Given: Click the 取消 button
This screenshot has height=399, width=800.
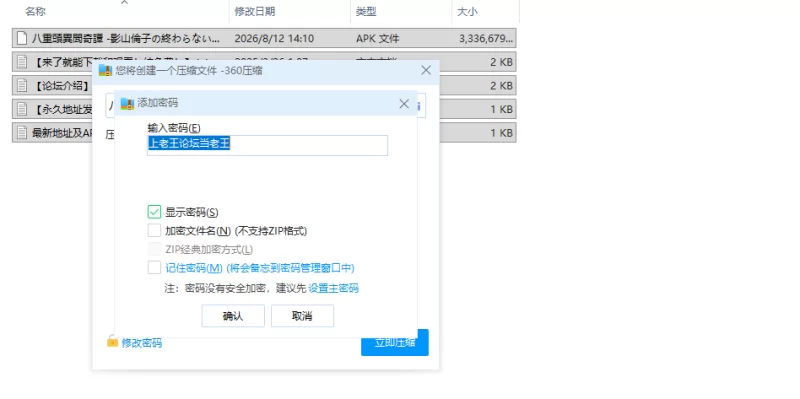Looking at the screenshot, I should [302, 316].
